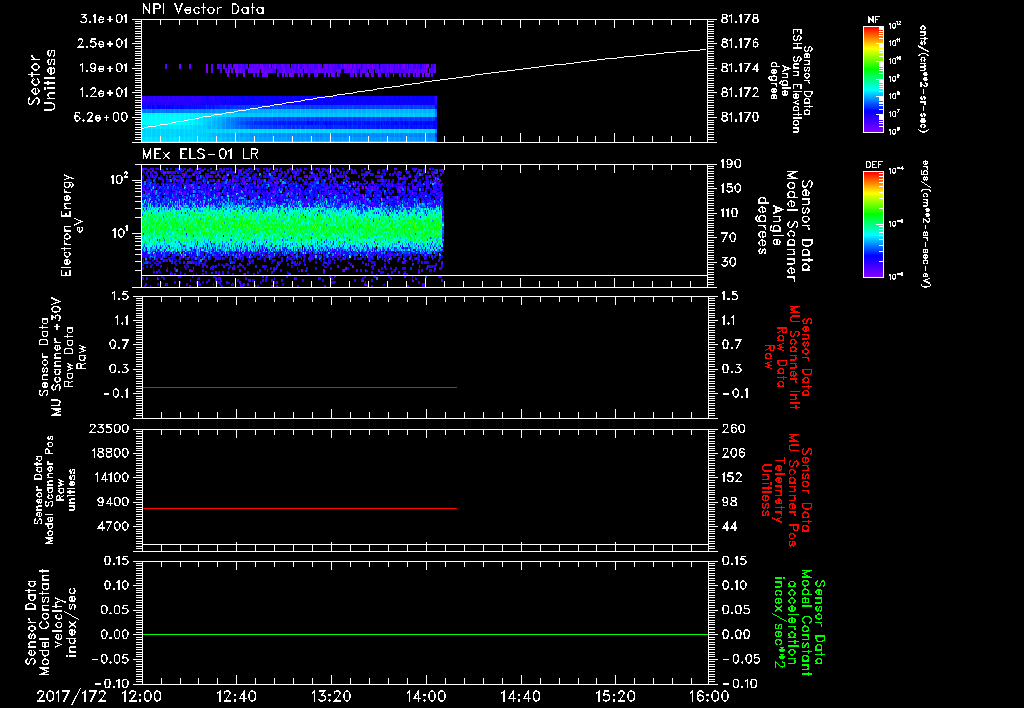Viewport: 1024px width, 708px height.
Task: Select the "NPI Vector Data" panel title
Action: click(x=203, y=9)
